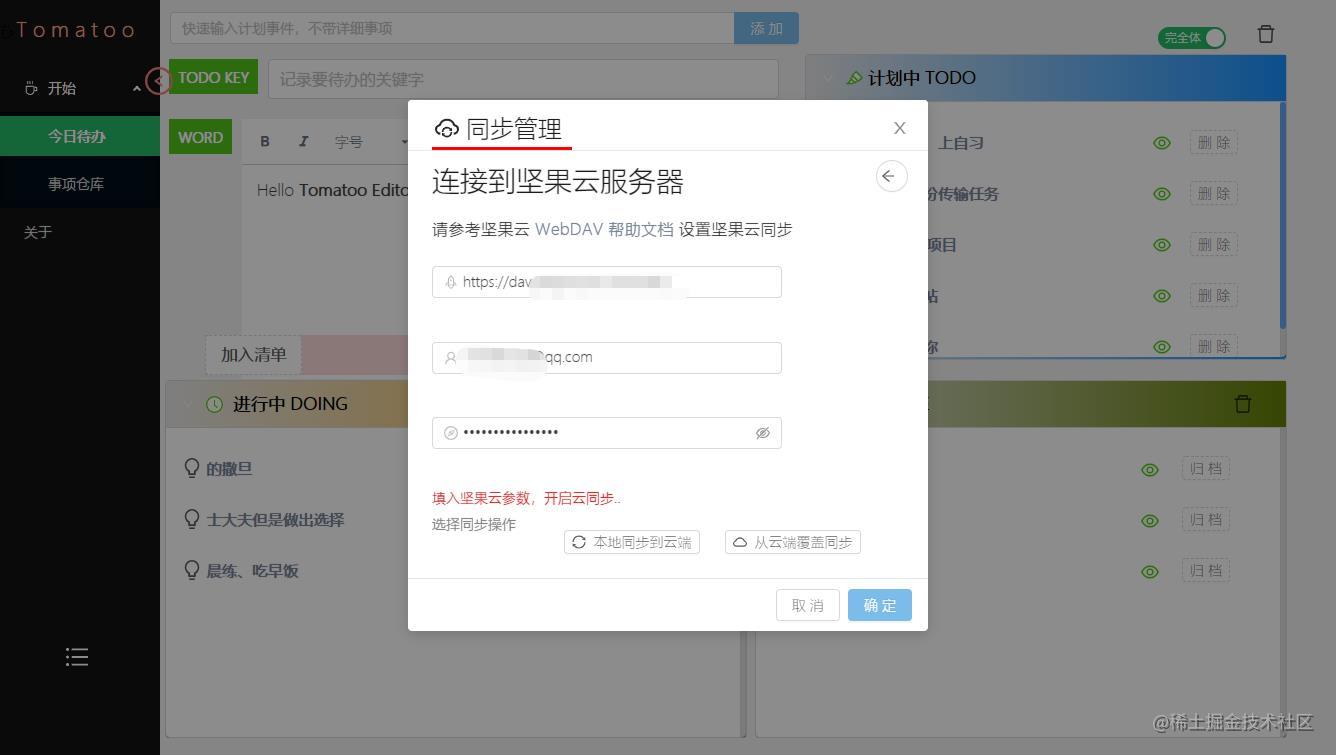Delete the 传输任务 item

click(1214, 194)
